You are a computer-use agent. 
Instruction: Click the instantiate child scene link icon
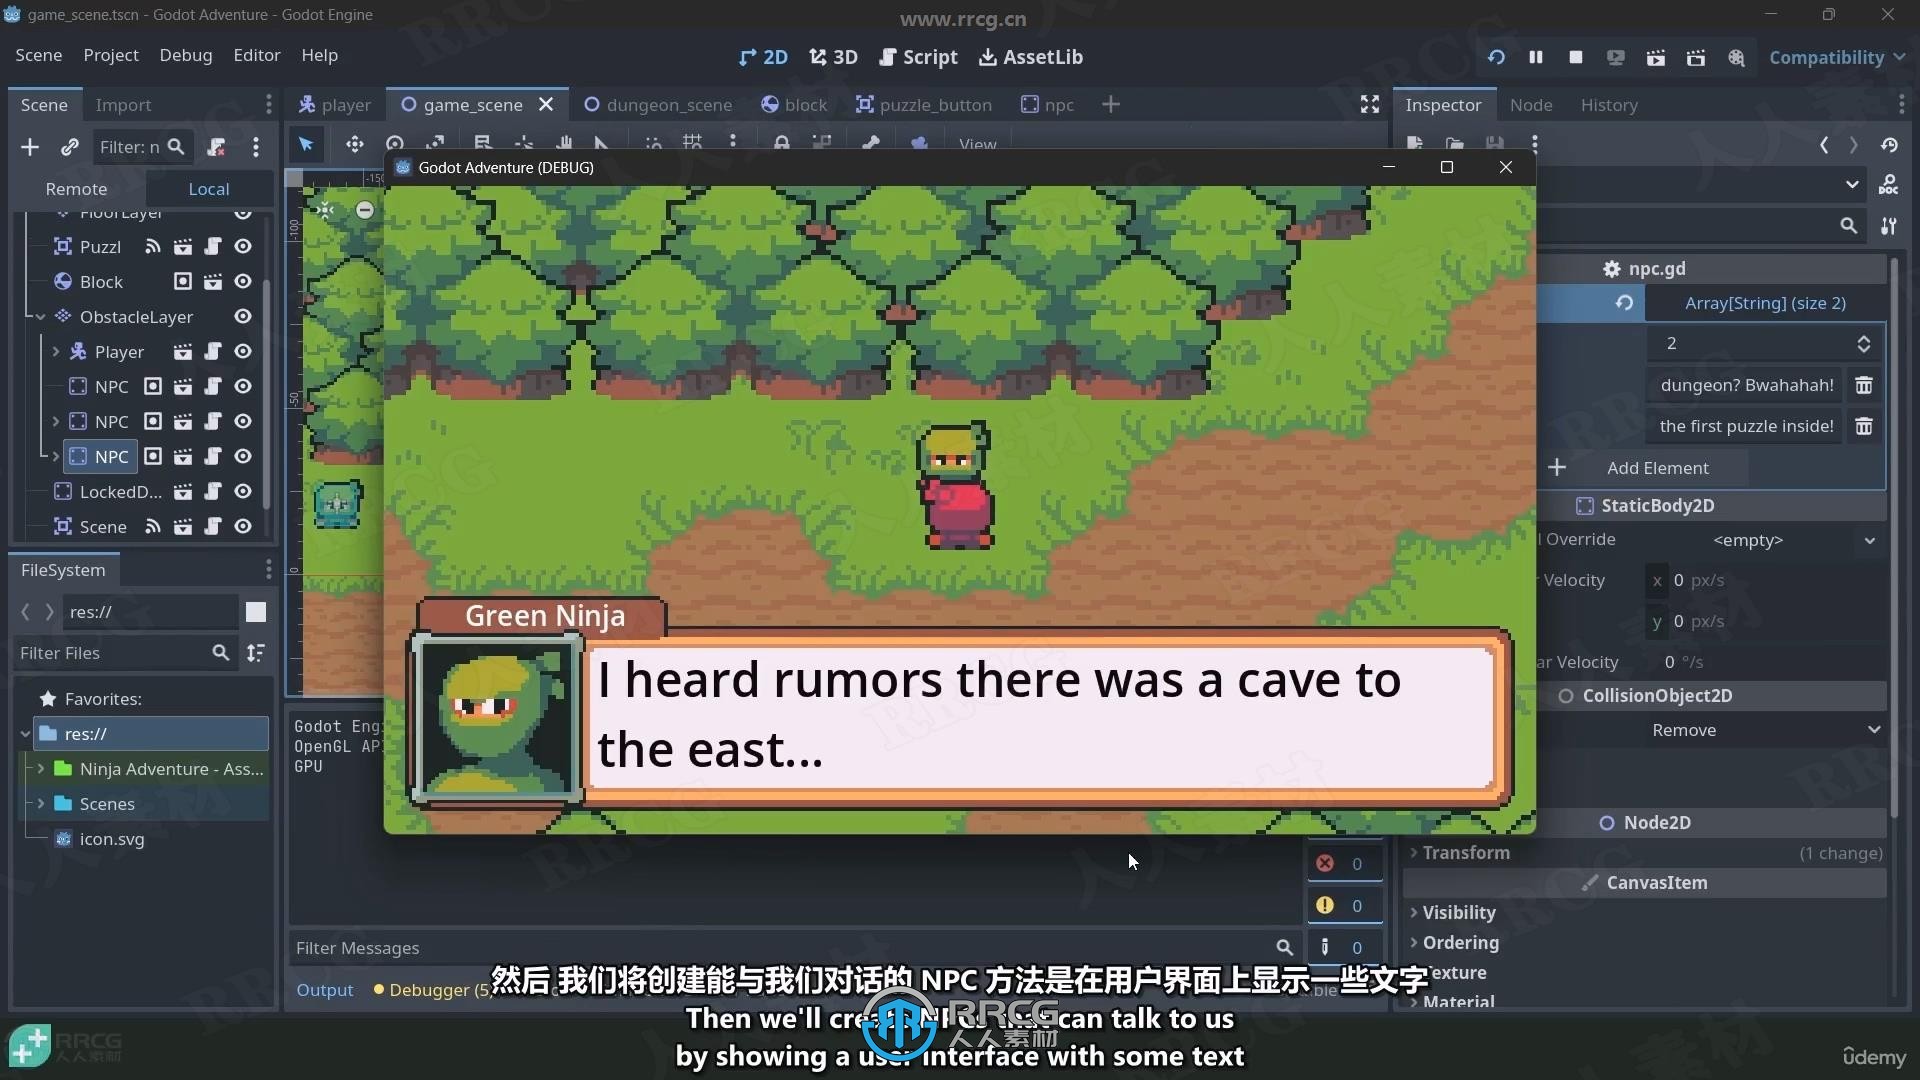click(69, 147)
